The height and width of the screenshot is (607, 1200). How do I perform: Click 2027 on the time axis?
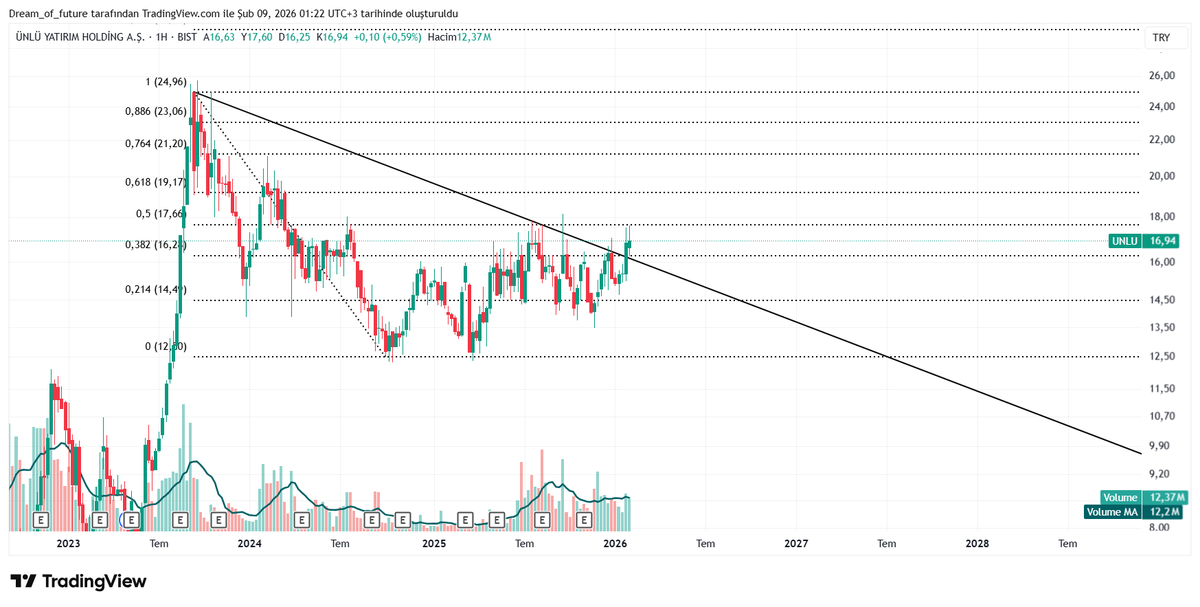[796, 543]
